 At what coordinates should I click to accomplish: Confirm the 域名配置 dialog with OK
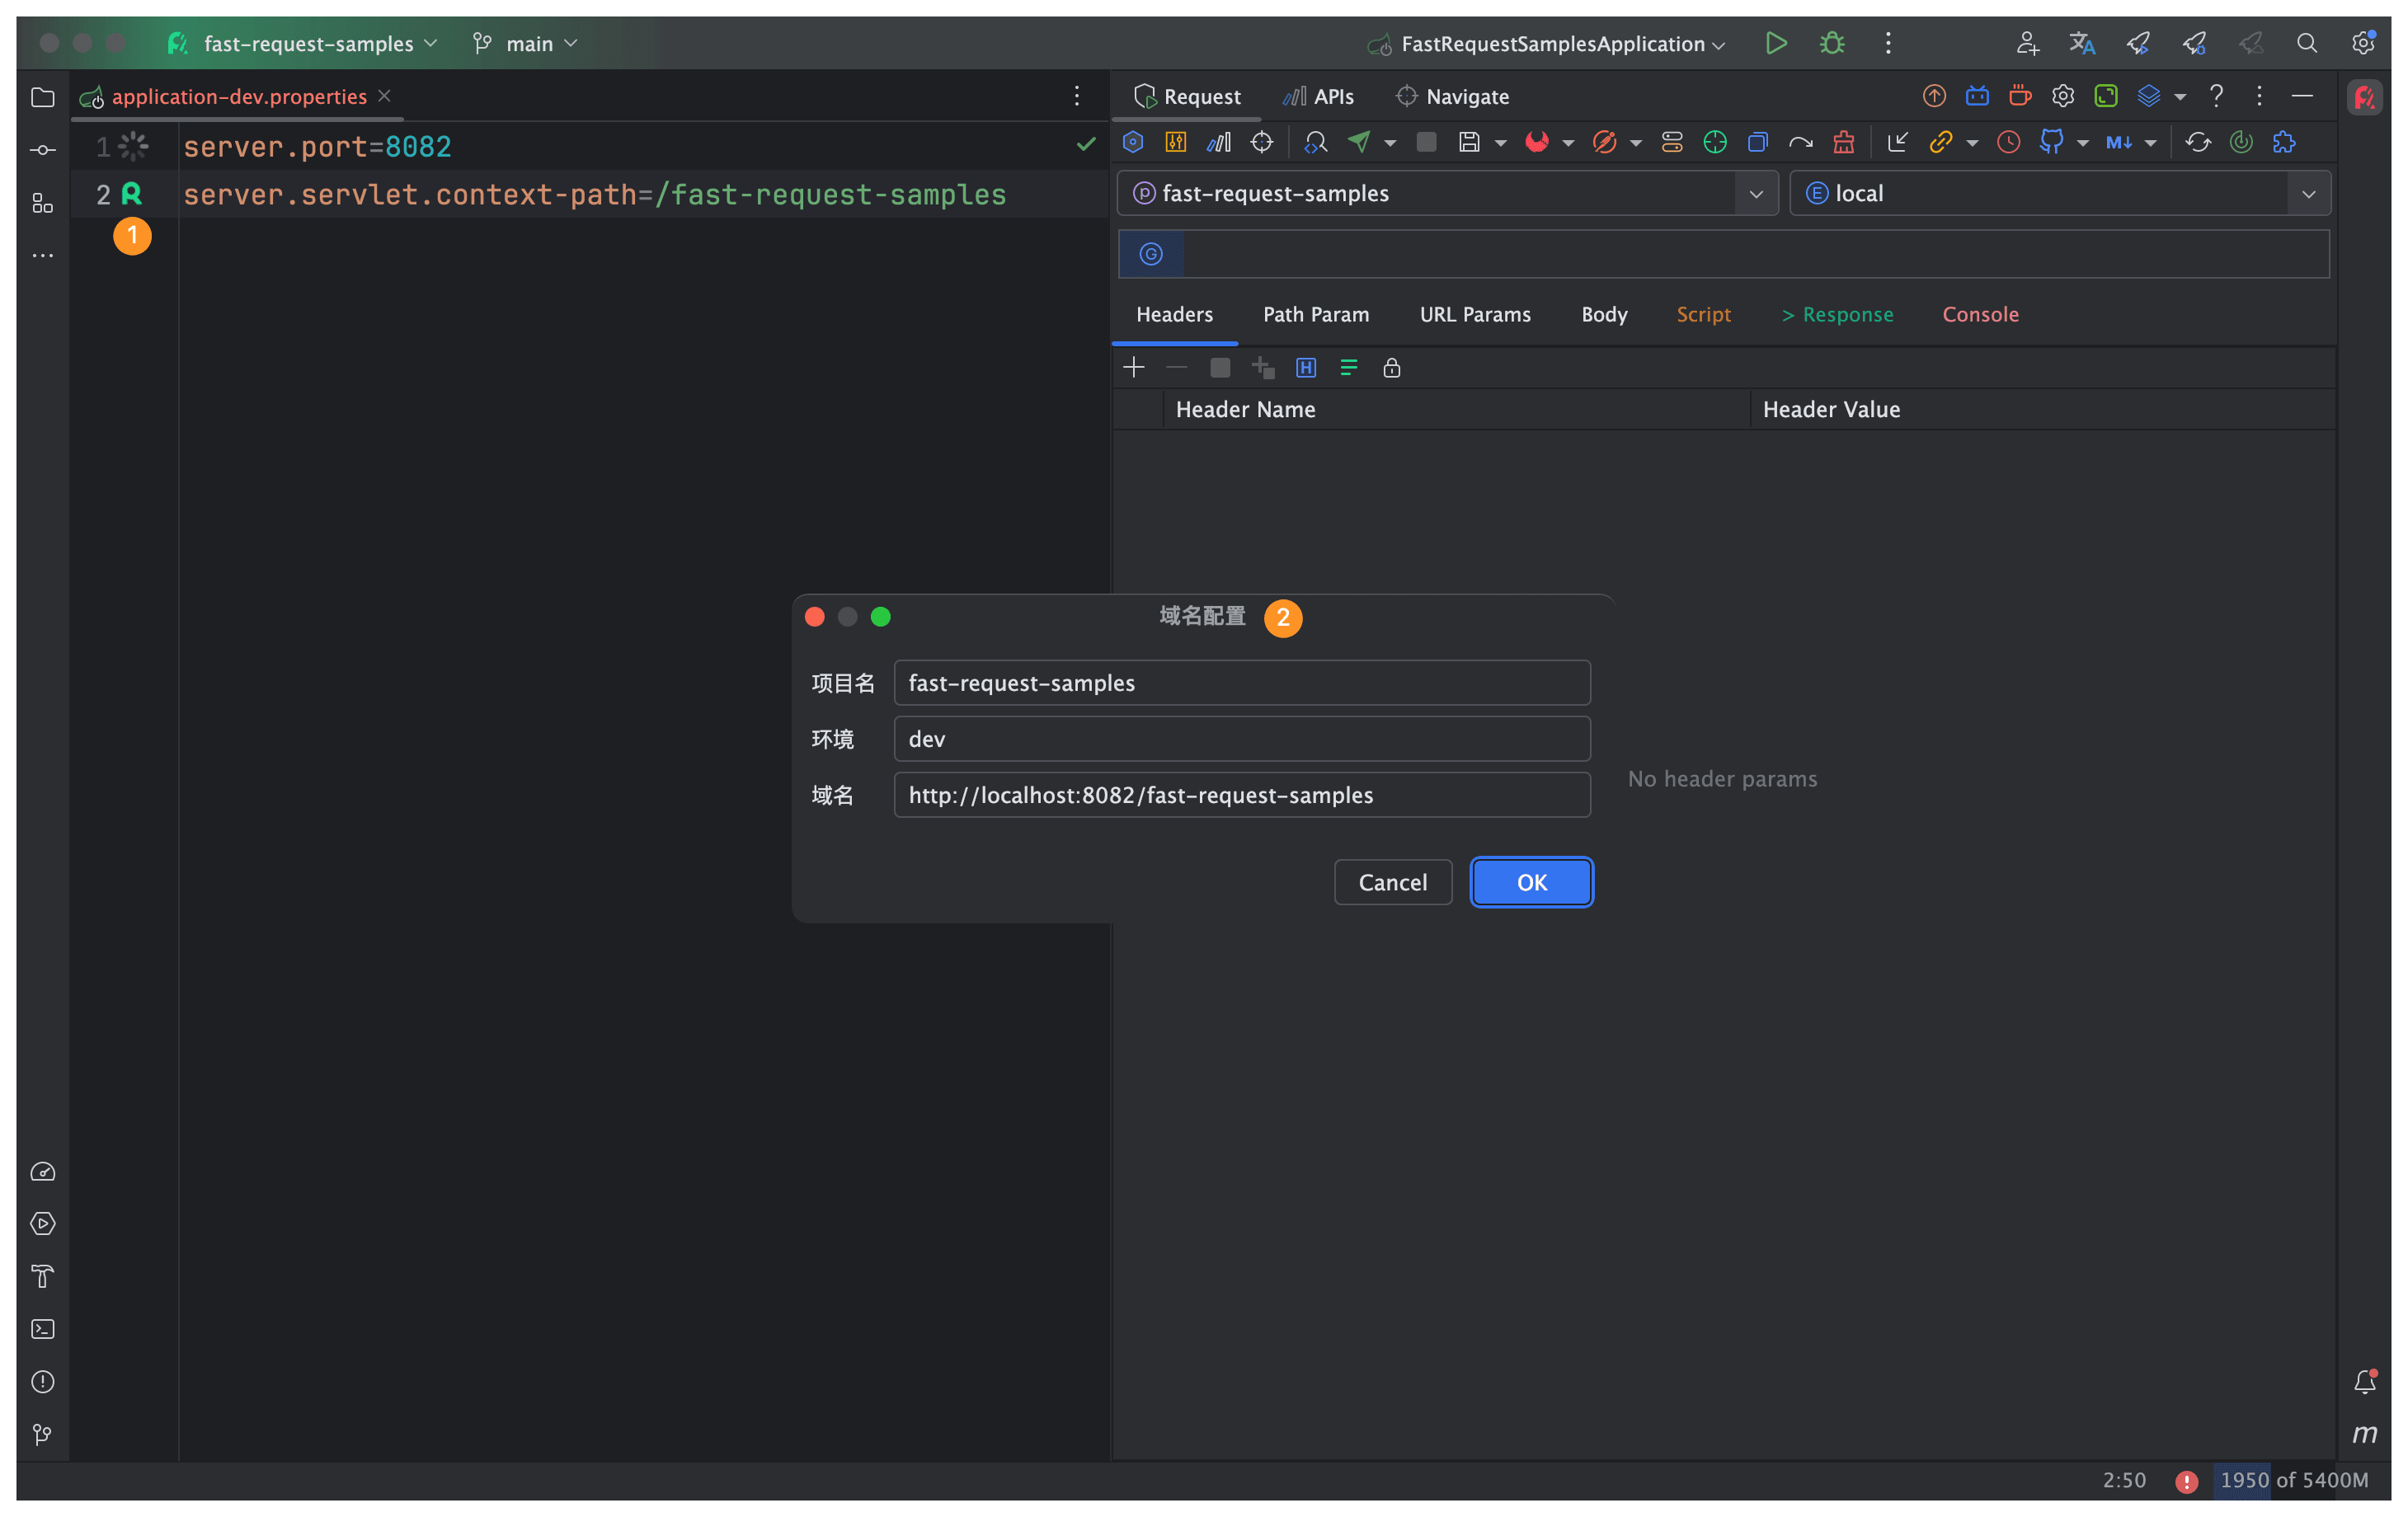pyautogui.click(x=1531, y=882)
